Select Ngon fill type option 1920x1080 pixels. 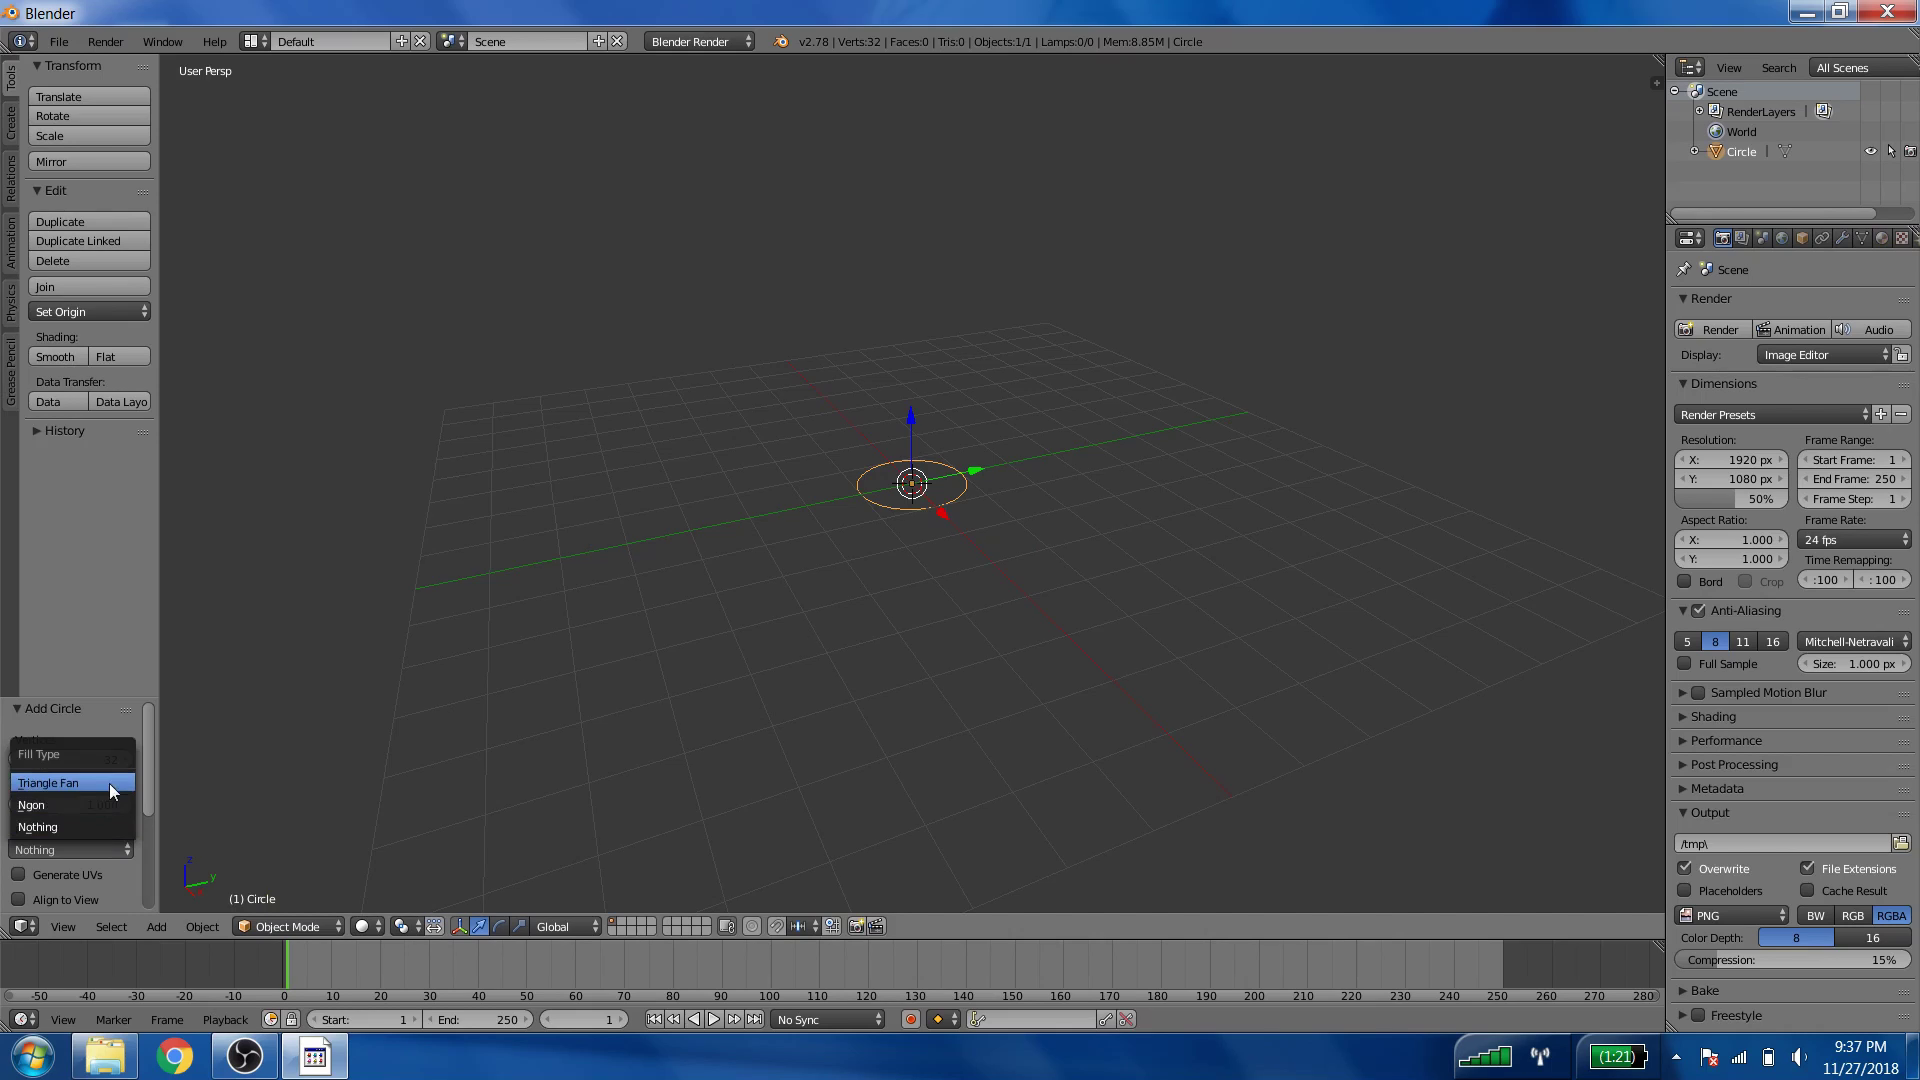[x=72, y=805]
